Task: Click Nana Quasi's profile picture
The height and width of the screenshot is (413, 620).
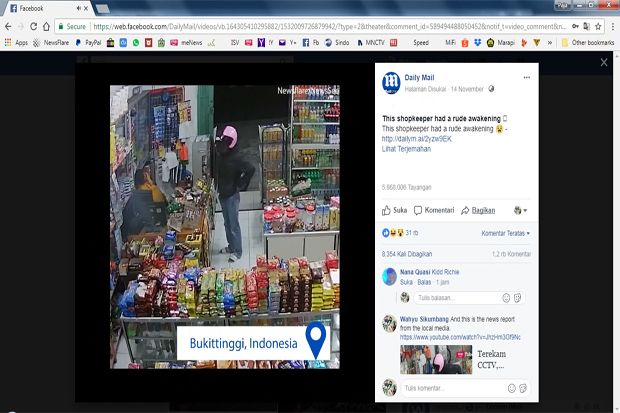Action: [x=389, y=277]
